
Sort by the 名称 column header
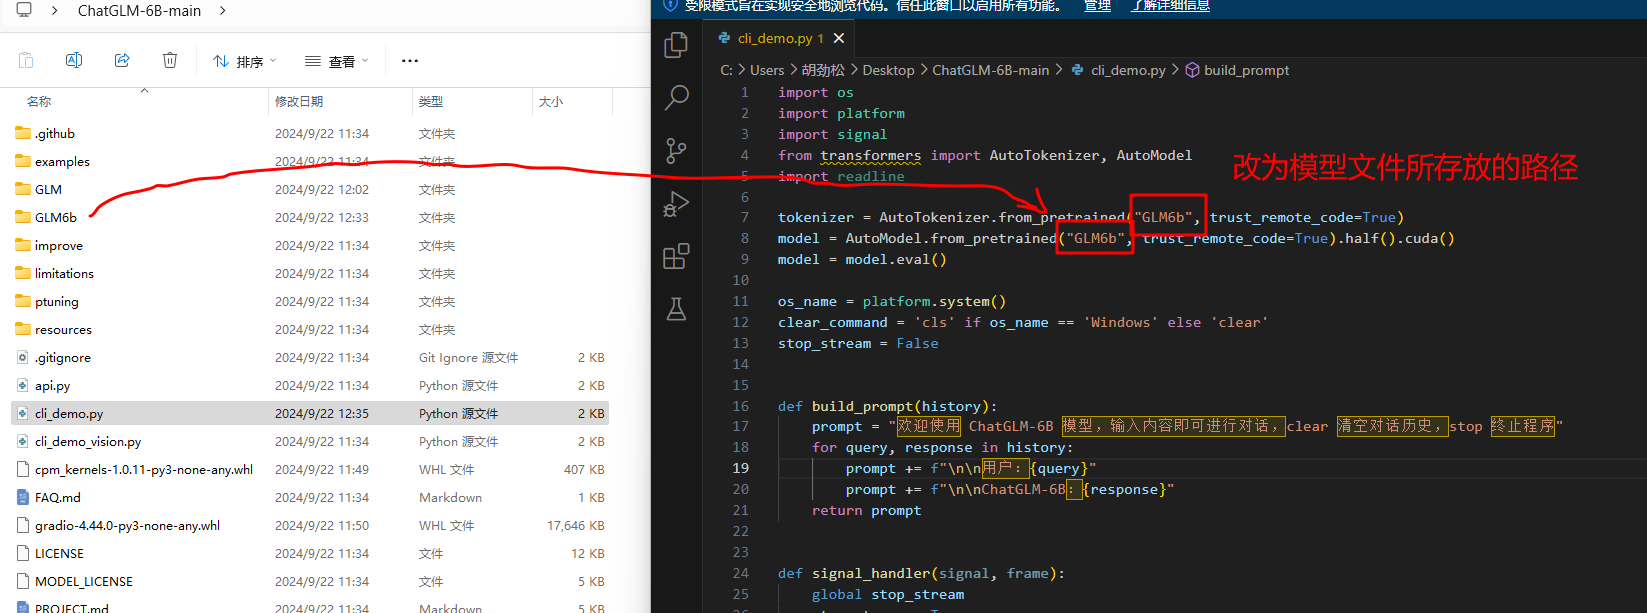click(39, 101)
